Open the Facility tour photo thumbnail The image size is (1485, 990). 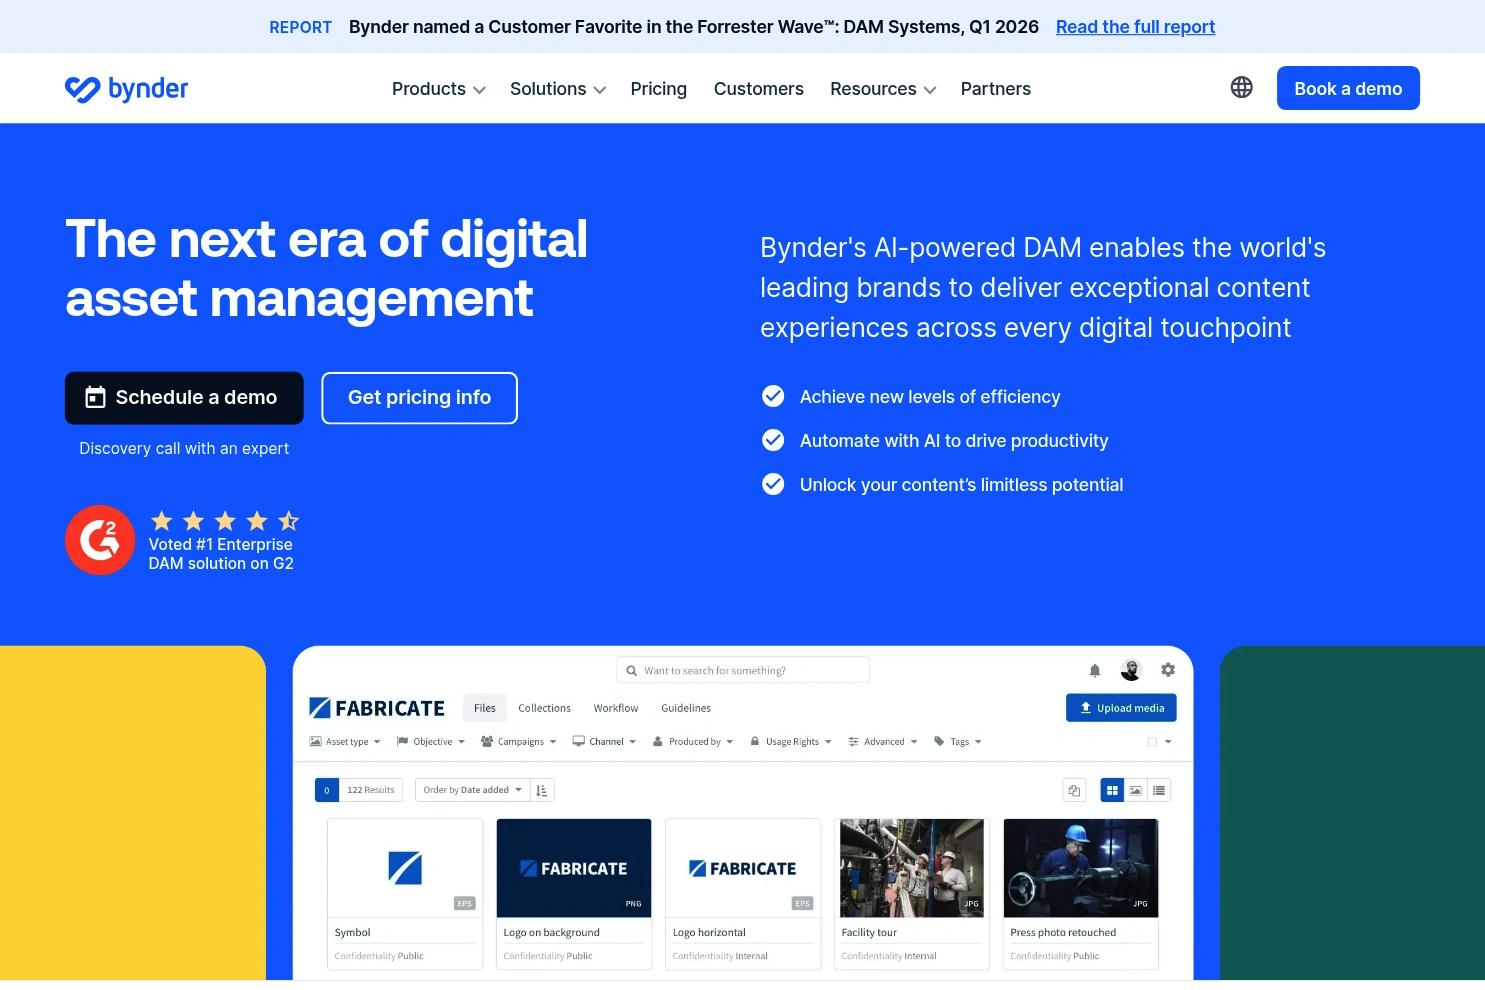click(x=912, y=868)
